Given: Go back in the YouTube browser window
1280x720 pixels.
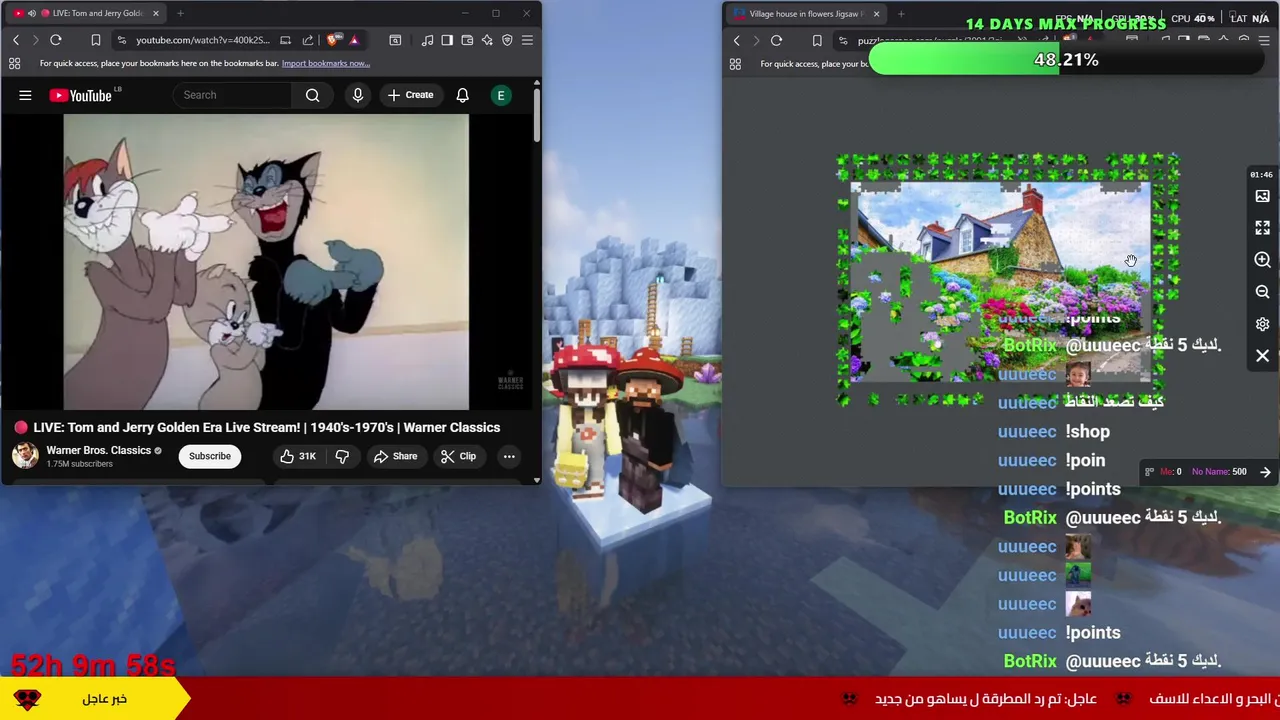Looking at the screenshot, I should point(16,40).
